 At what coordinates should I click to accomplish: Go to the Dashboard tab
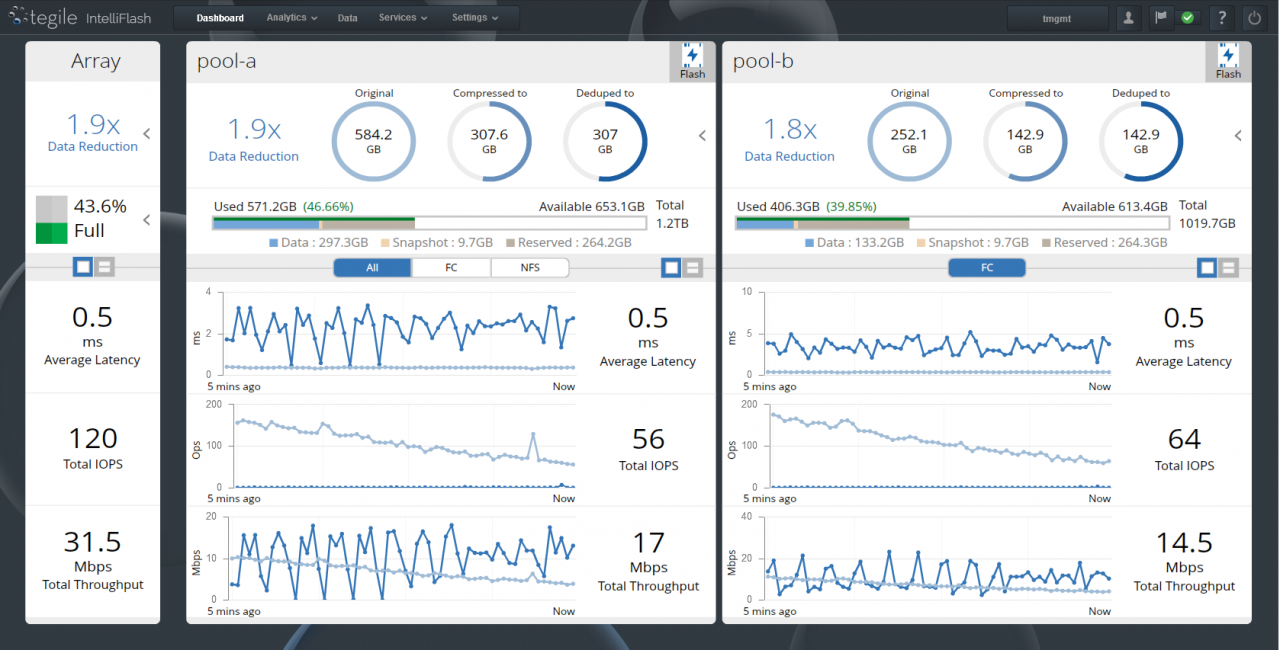[x=220, y=18]
